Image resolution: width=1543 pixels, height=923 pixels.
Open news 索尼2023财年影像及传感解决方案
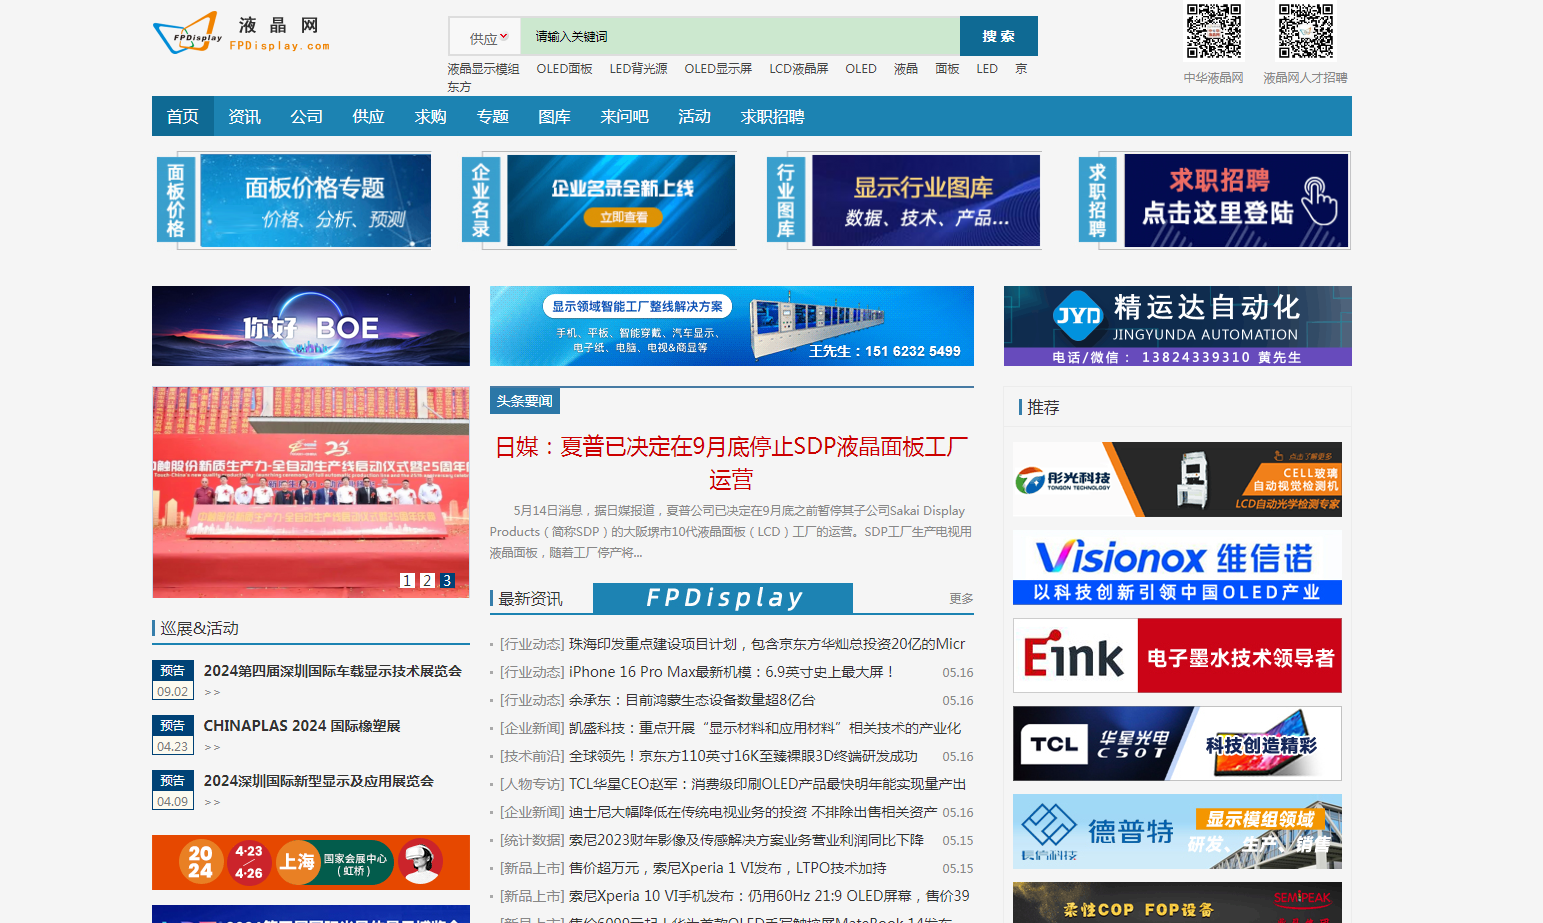pyautogui.click(x=746, y=840)
